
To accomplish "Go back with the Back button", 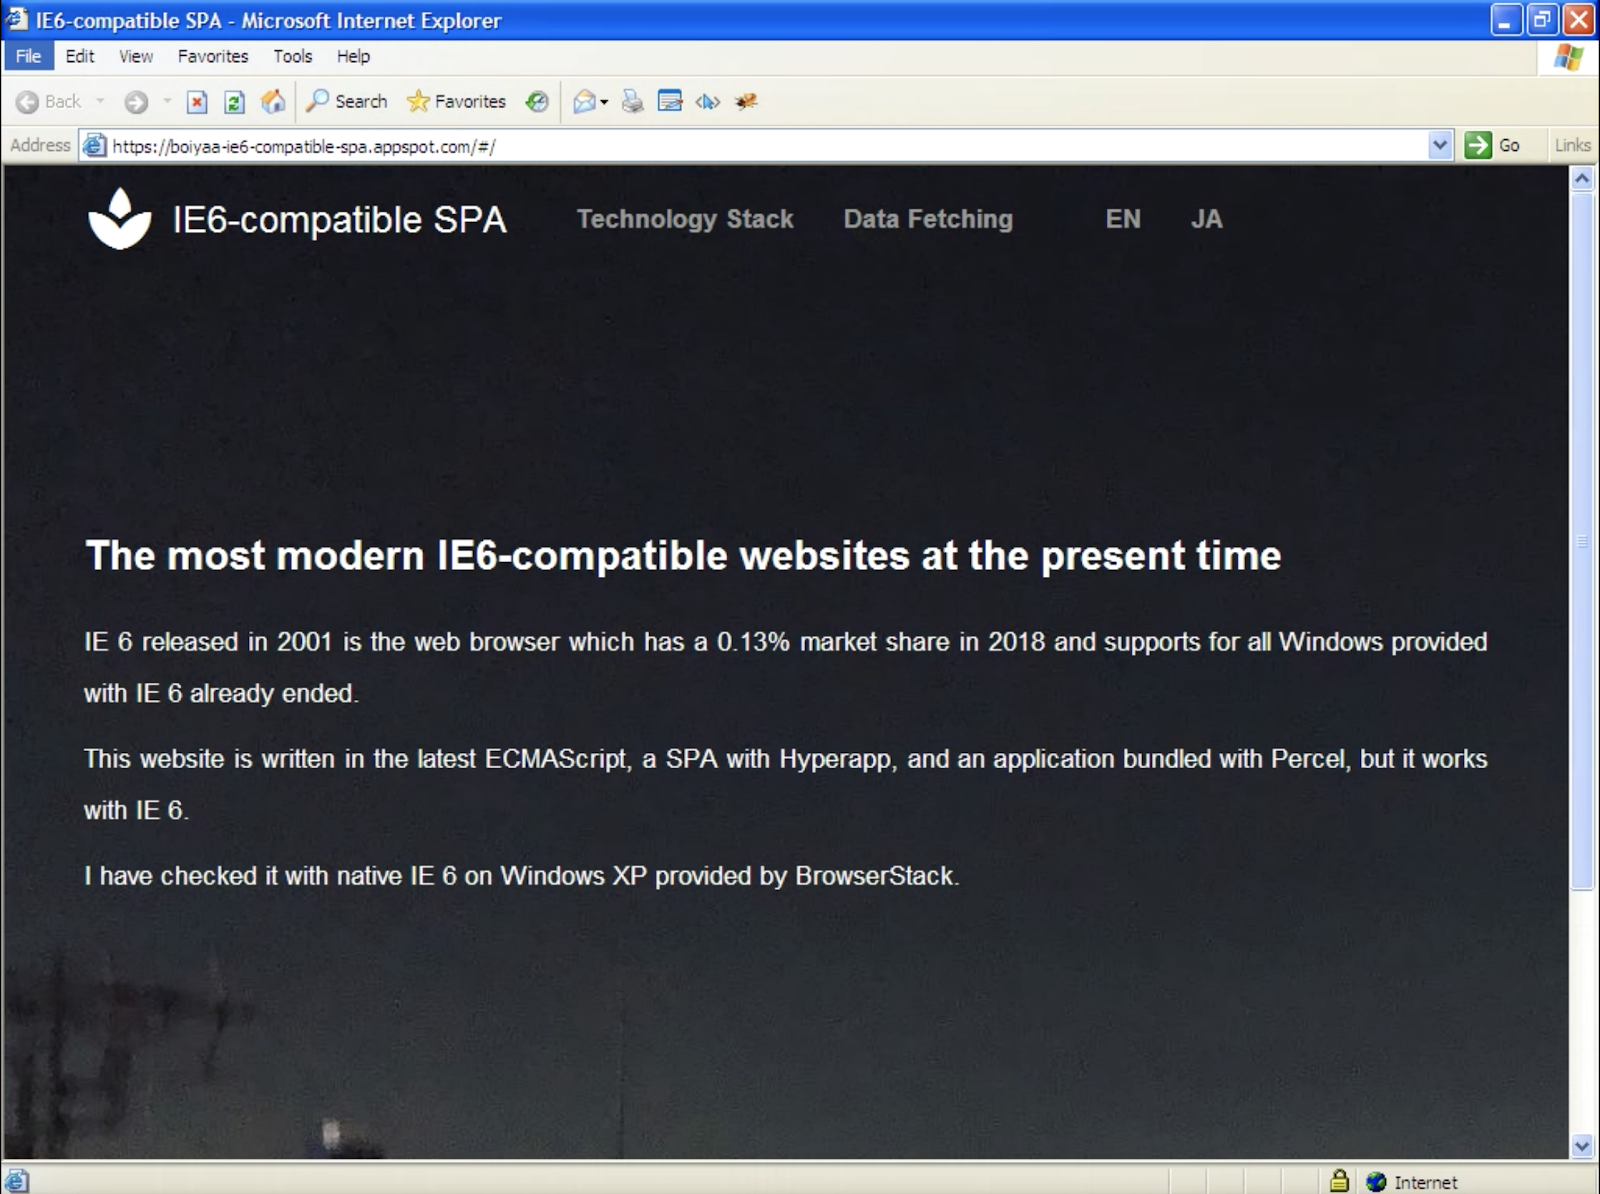I will [49, 101].
